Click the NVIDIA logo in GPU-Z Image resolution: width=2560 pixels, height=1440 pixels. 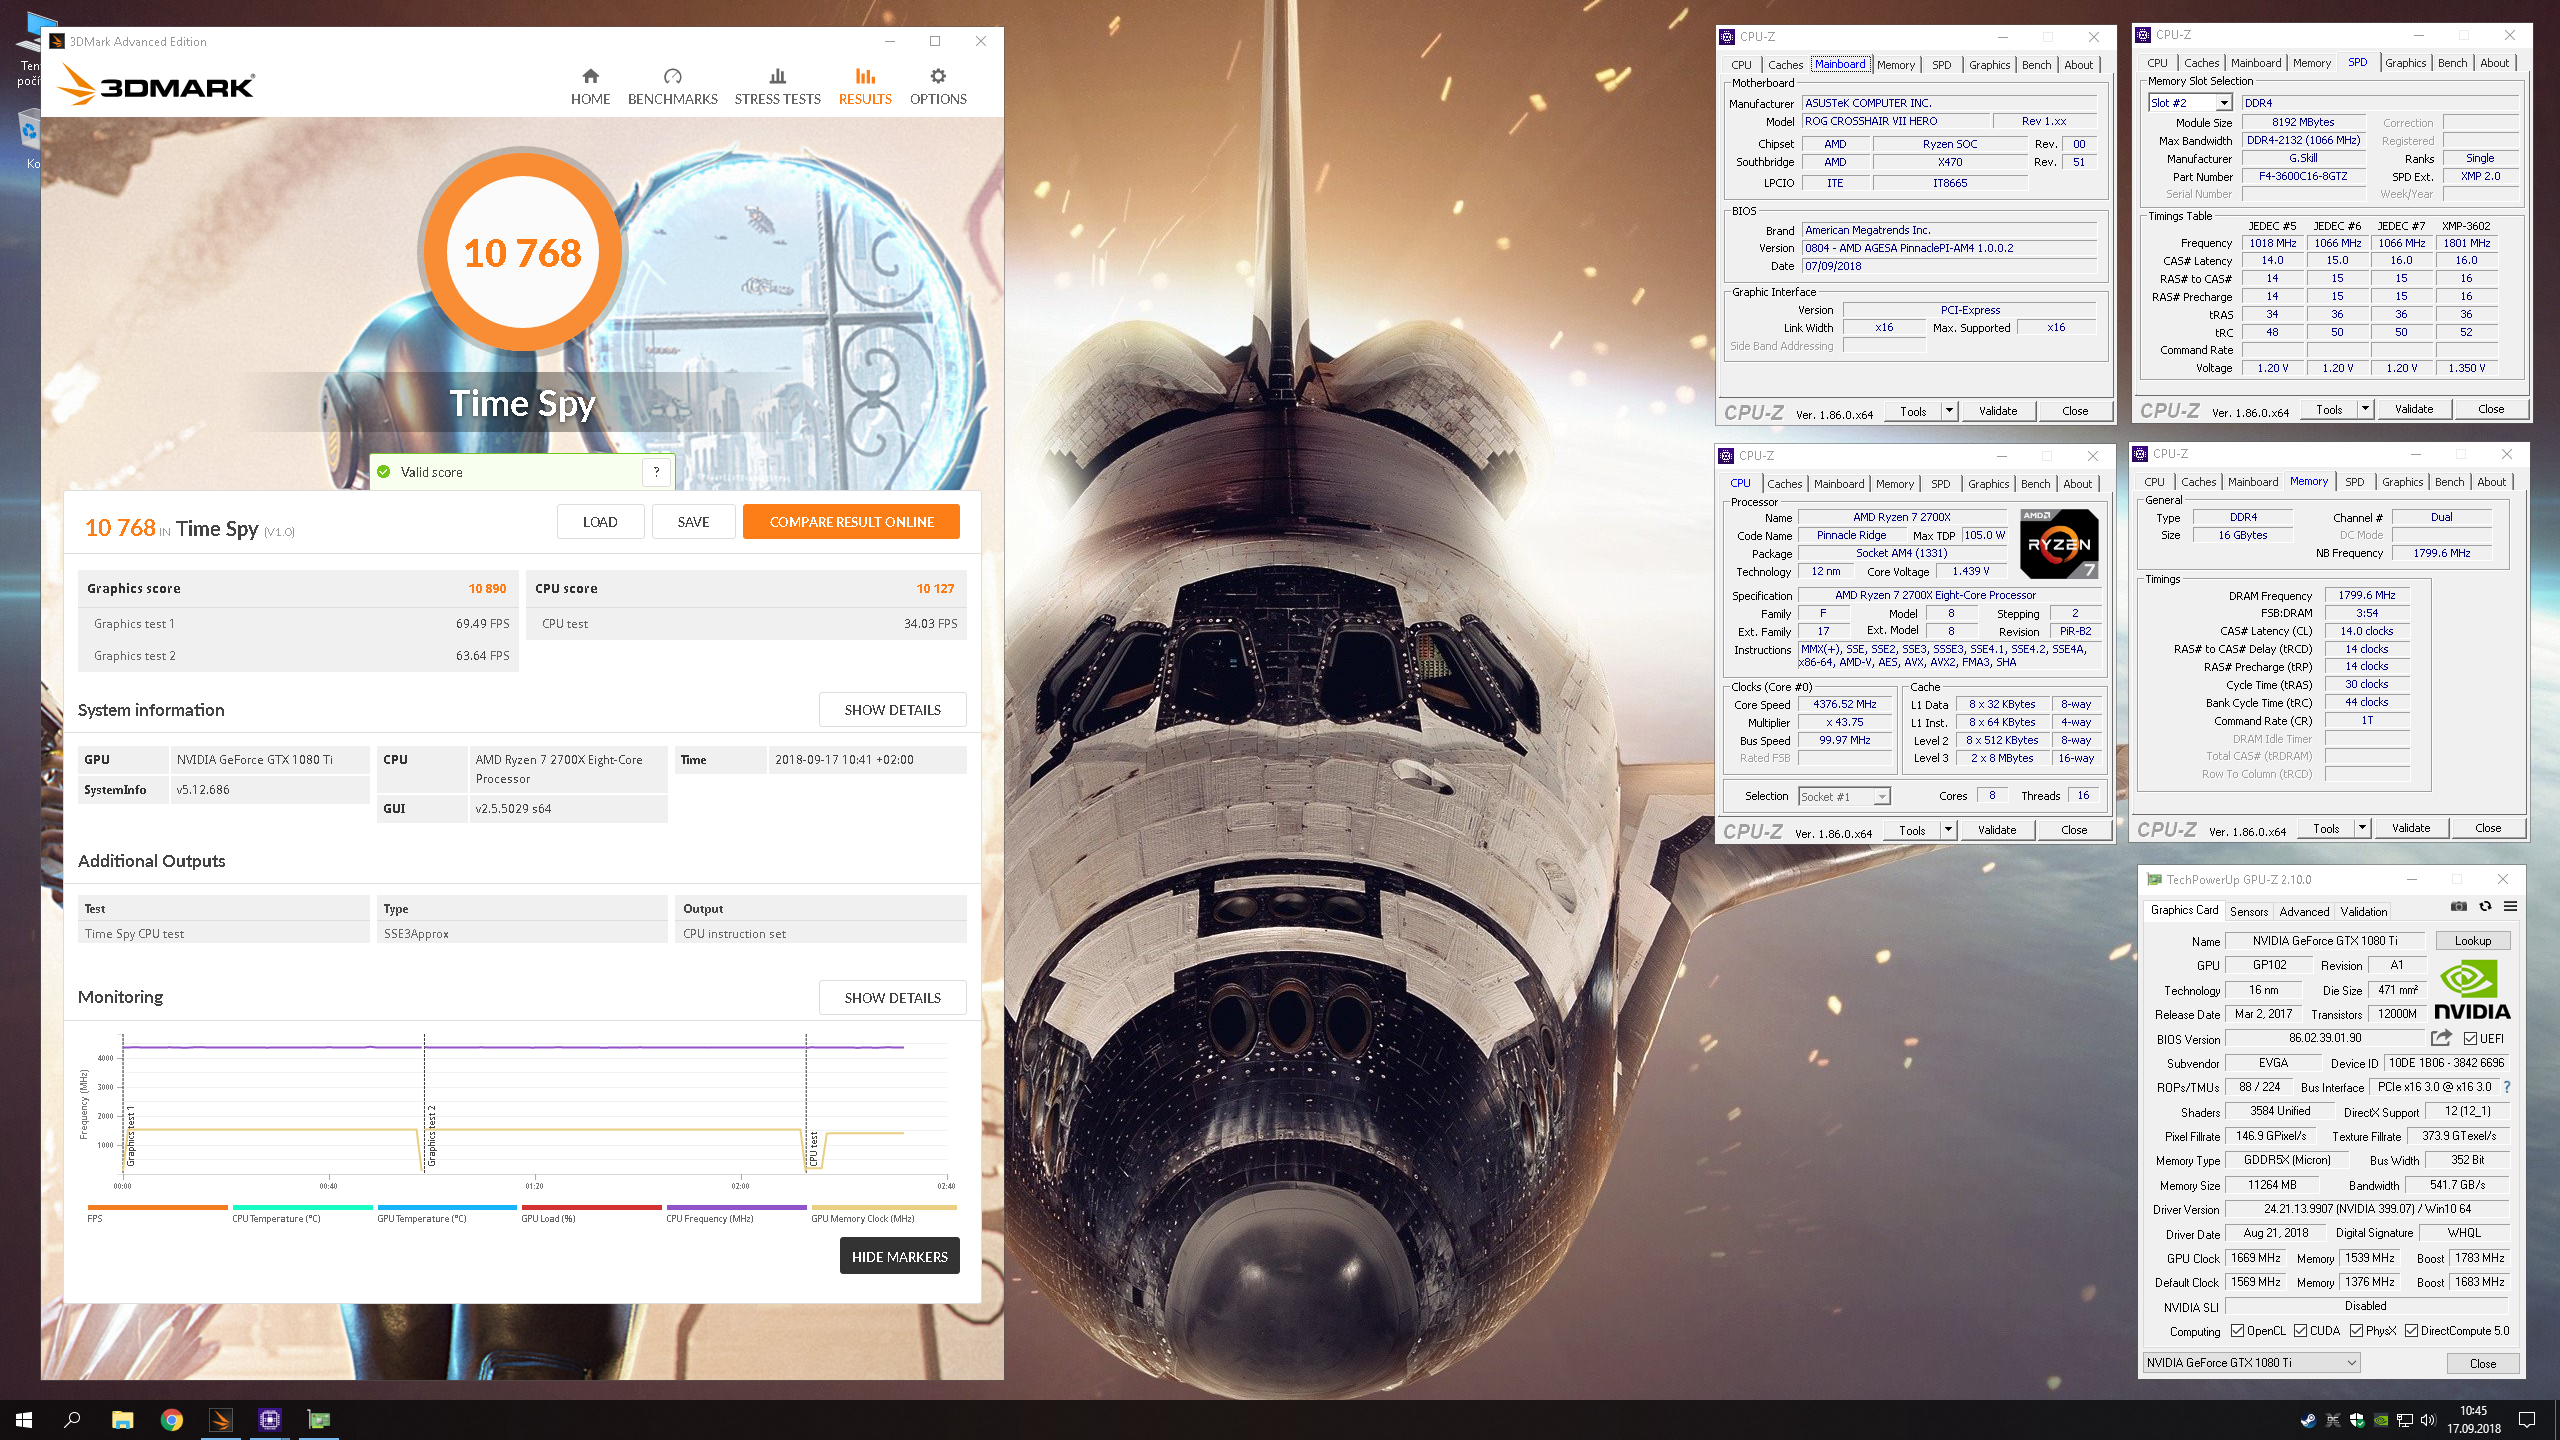2471,990
